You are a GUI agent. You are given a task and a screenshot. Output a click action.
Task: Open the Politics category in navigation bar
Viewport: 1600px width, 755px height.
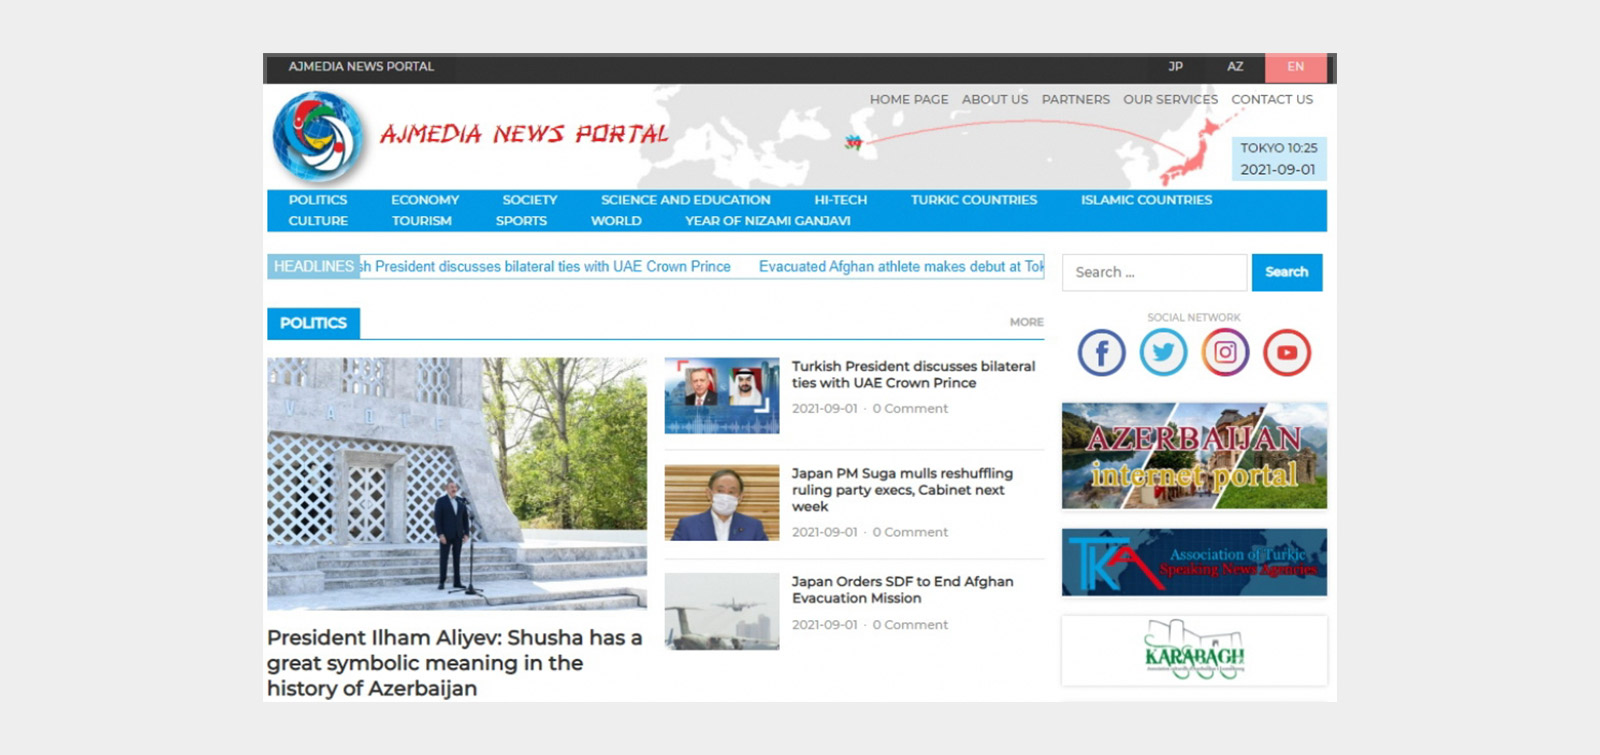pos(318,200)
